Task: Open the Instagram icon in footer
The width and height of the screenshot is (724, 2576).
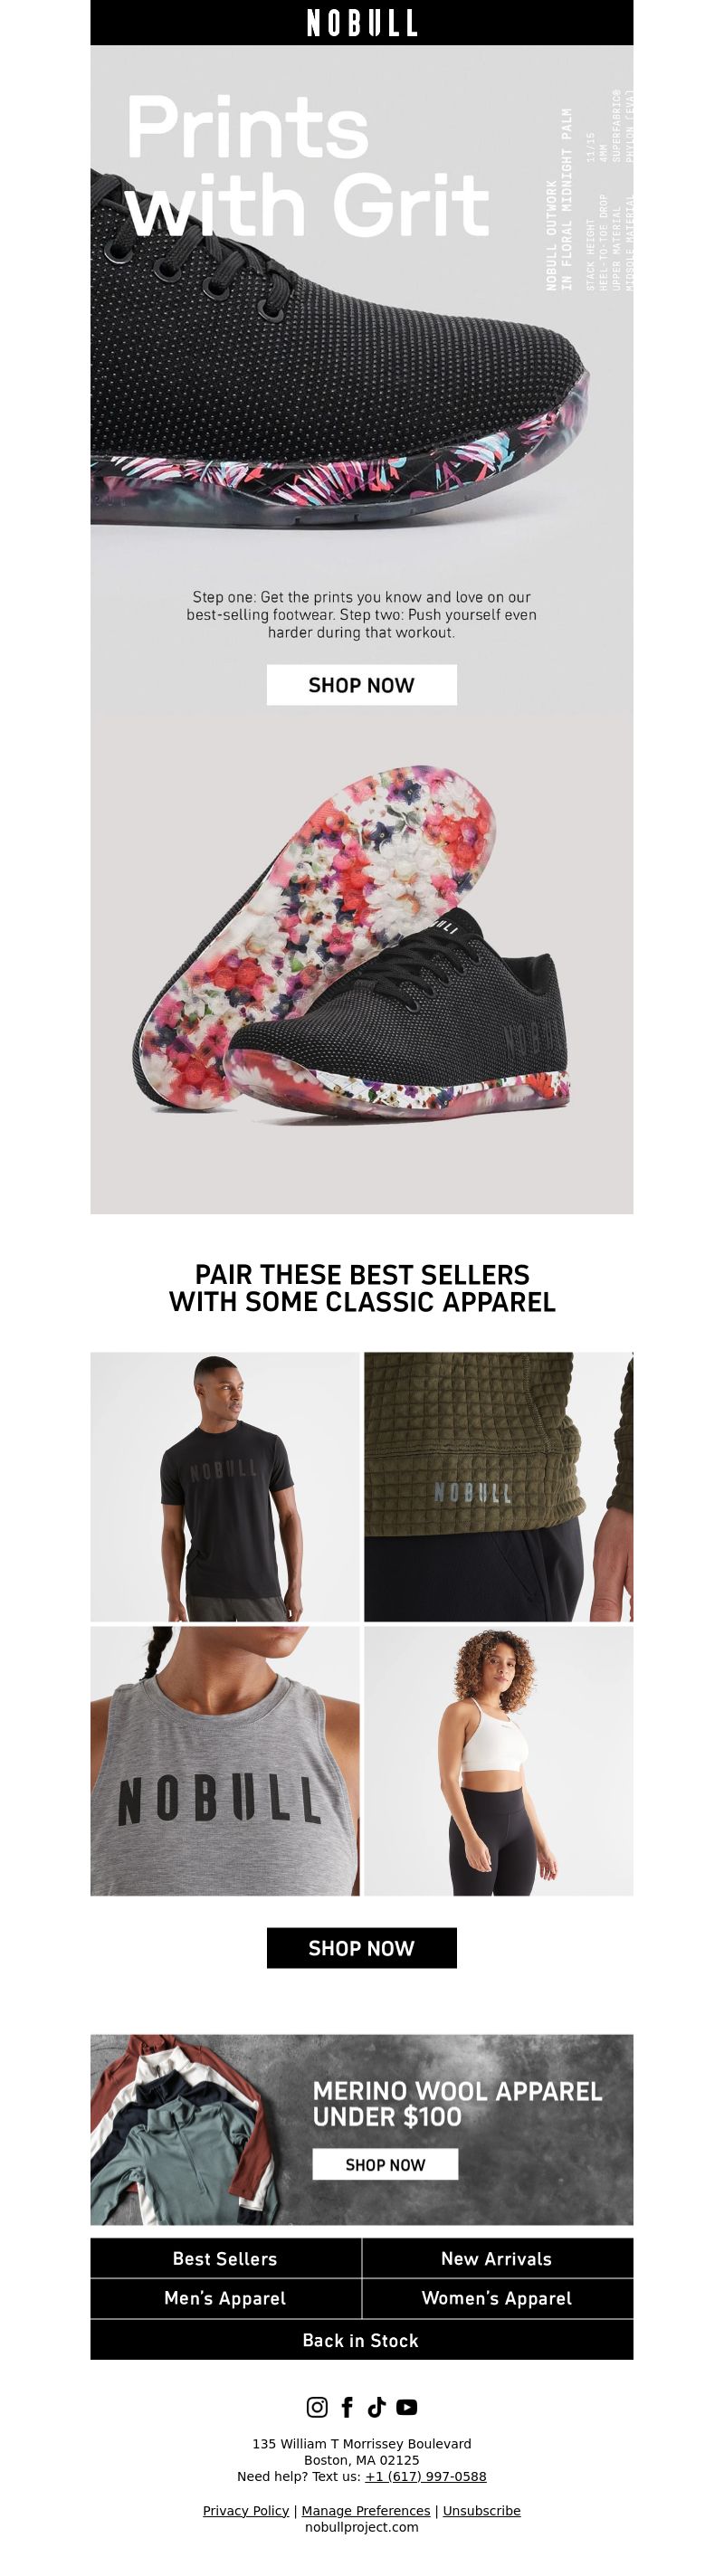Action: click(x=317, y=2407)
